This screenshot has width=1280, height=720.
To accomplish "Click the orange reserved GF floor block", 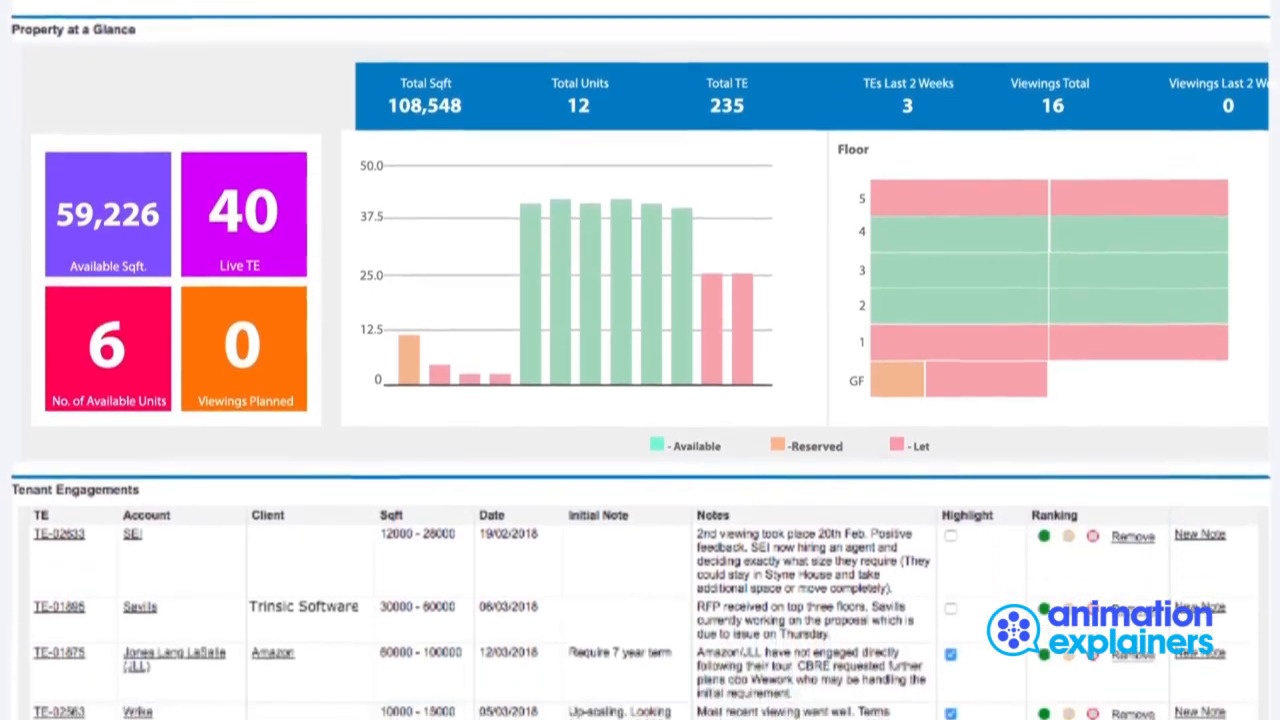I will pyautogui.click(x=897, y=380).
